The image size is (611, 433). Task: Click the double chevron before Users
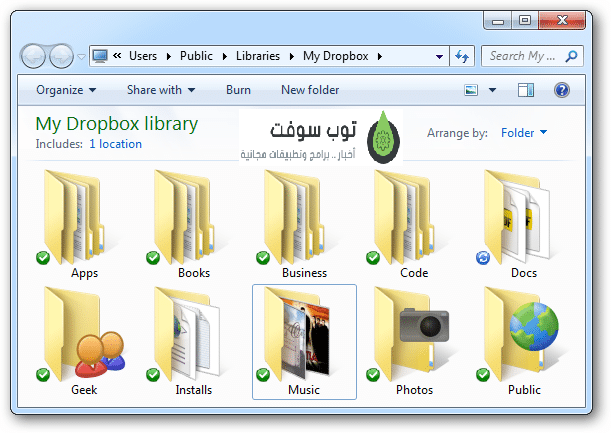pos(117,56)
